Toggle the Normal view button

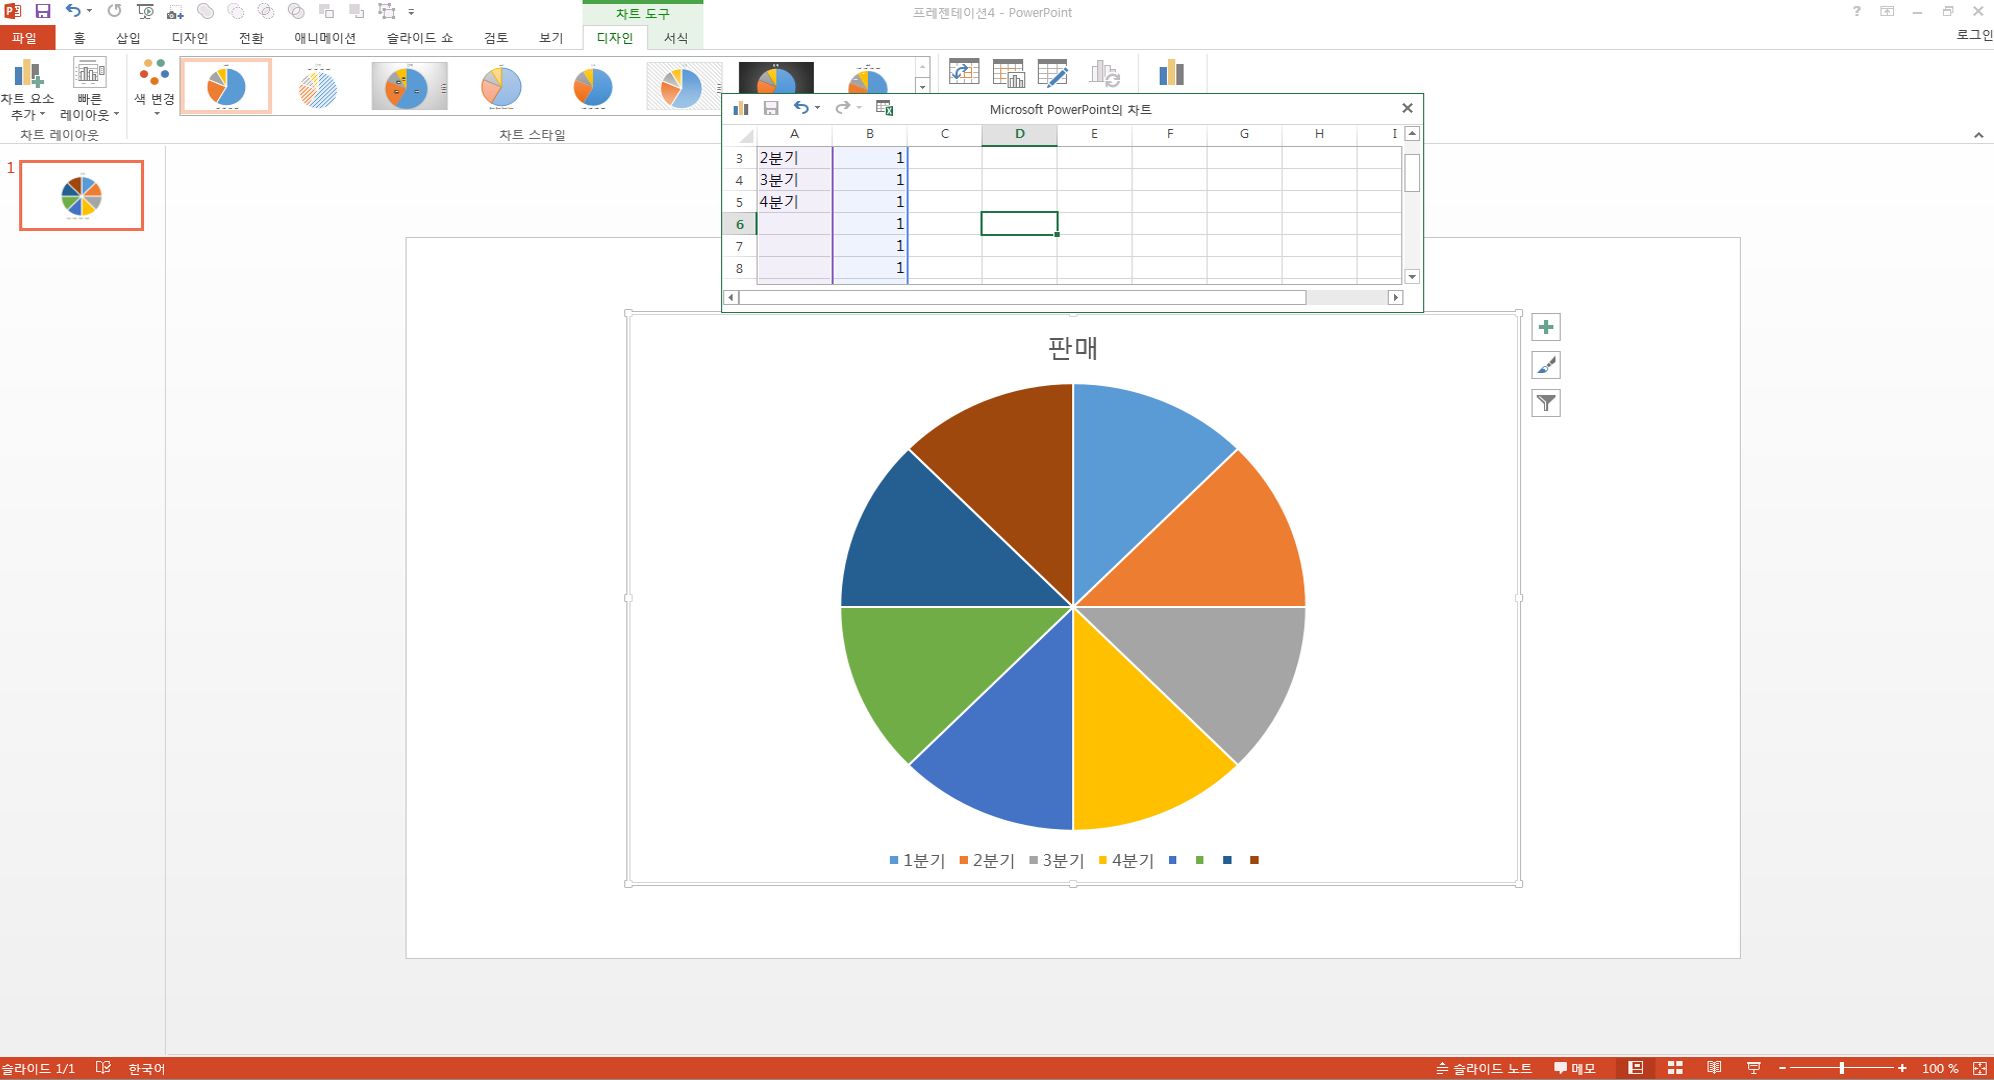(1636, 1068)
